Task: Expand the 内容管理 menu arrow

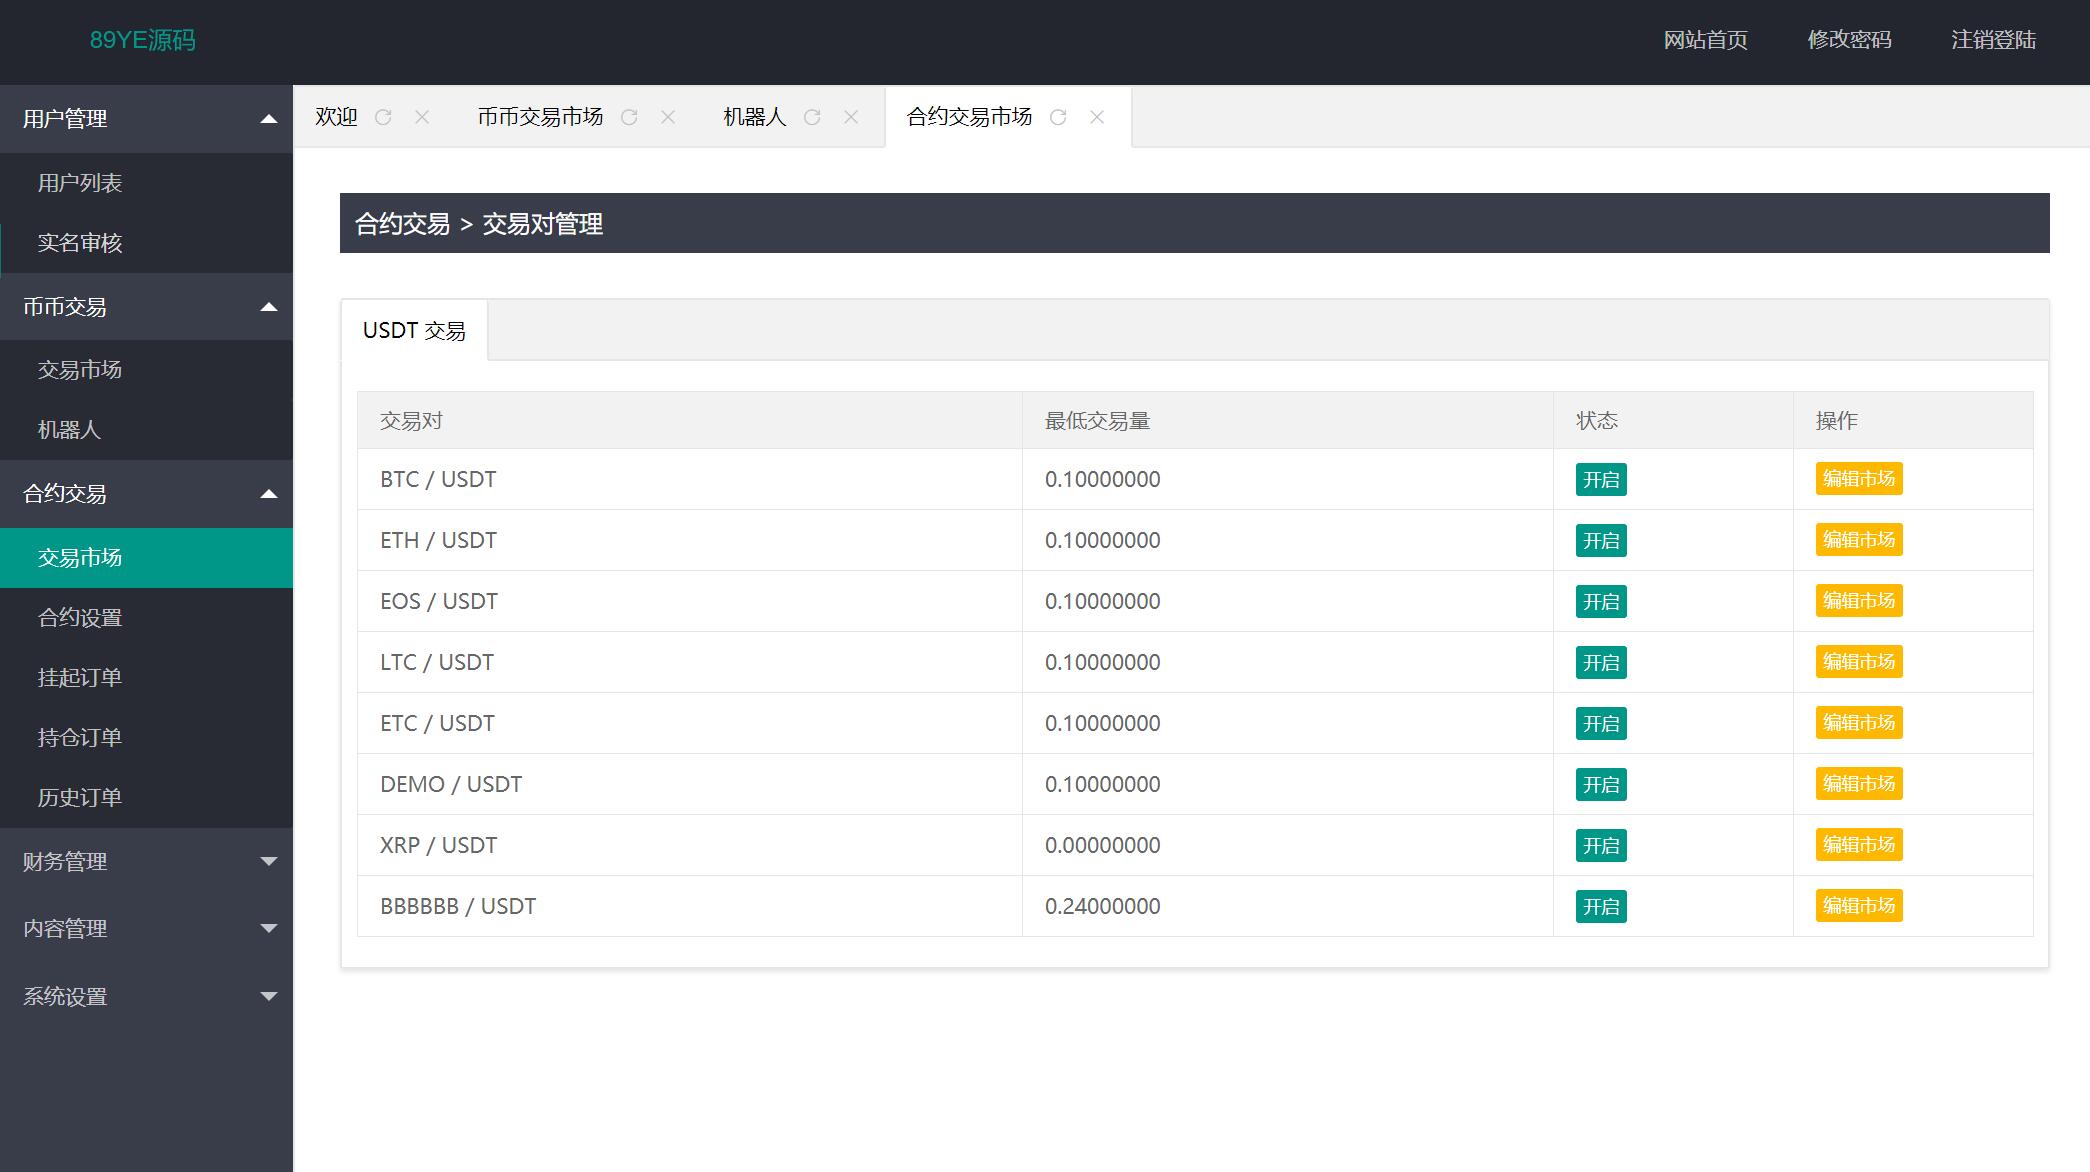Action: point(268,928)
